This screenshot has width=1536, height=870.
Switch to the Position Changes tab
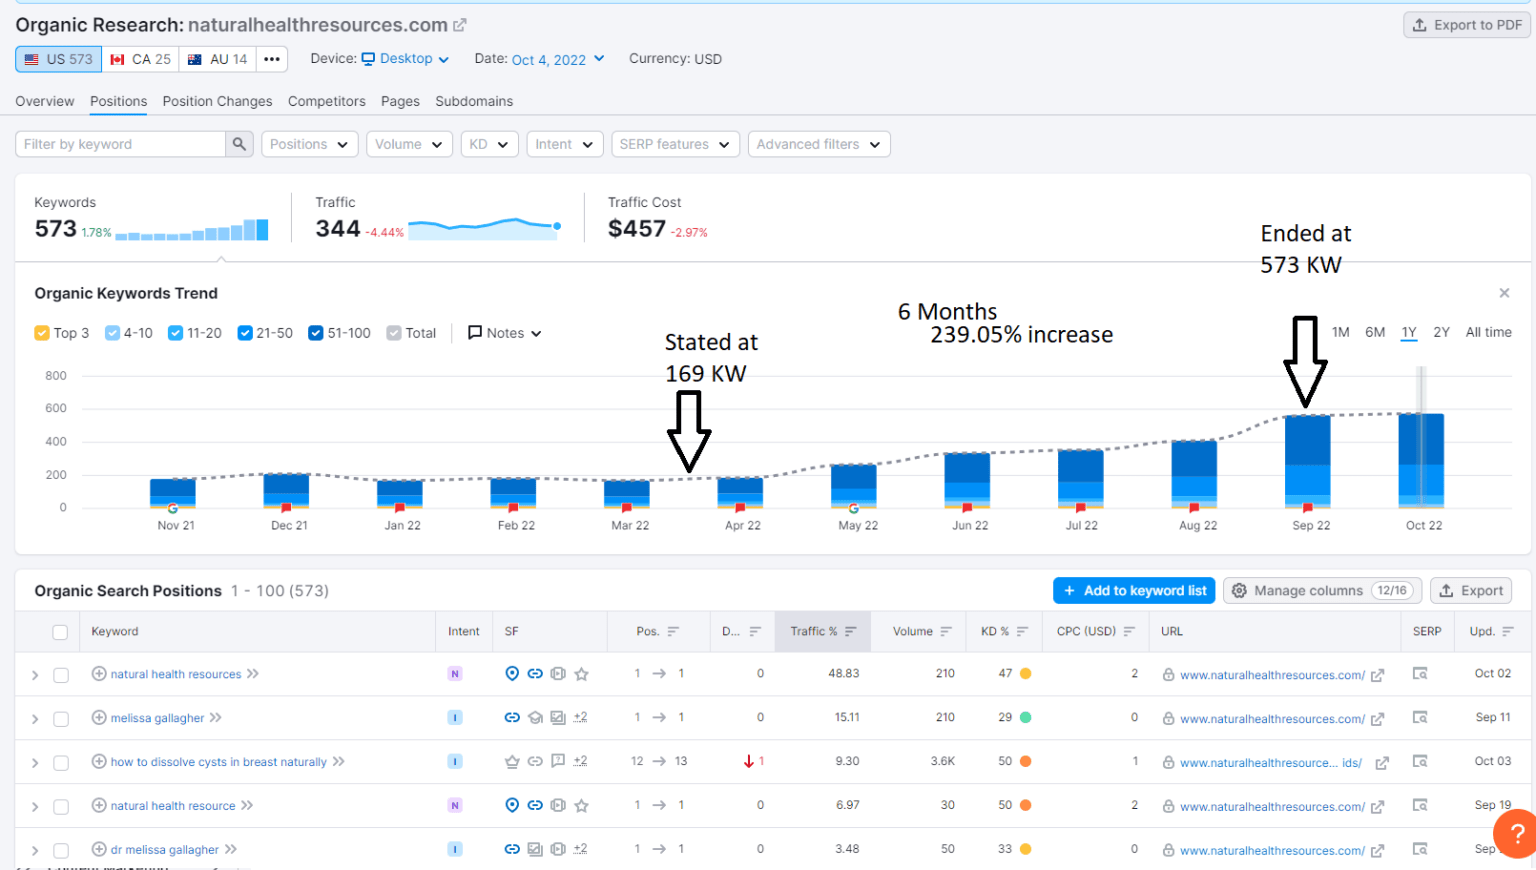point(217,101)
